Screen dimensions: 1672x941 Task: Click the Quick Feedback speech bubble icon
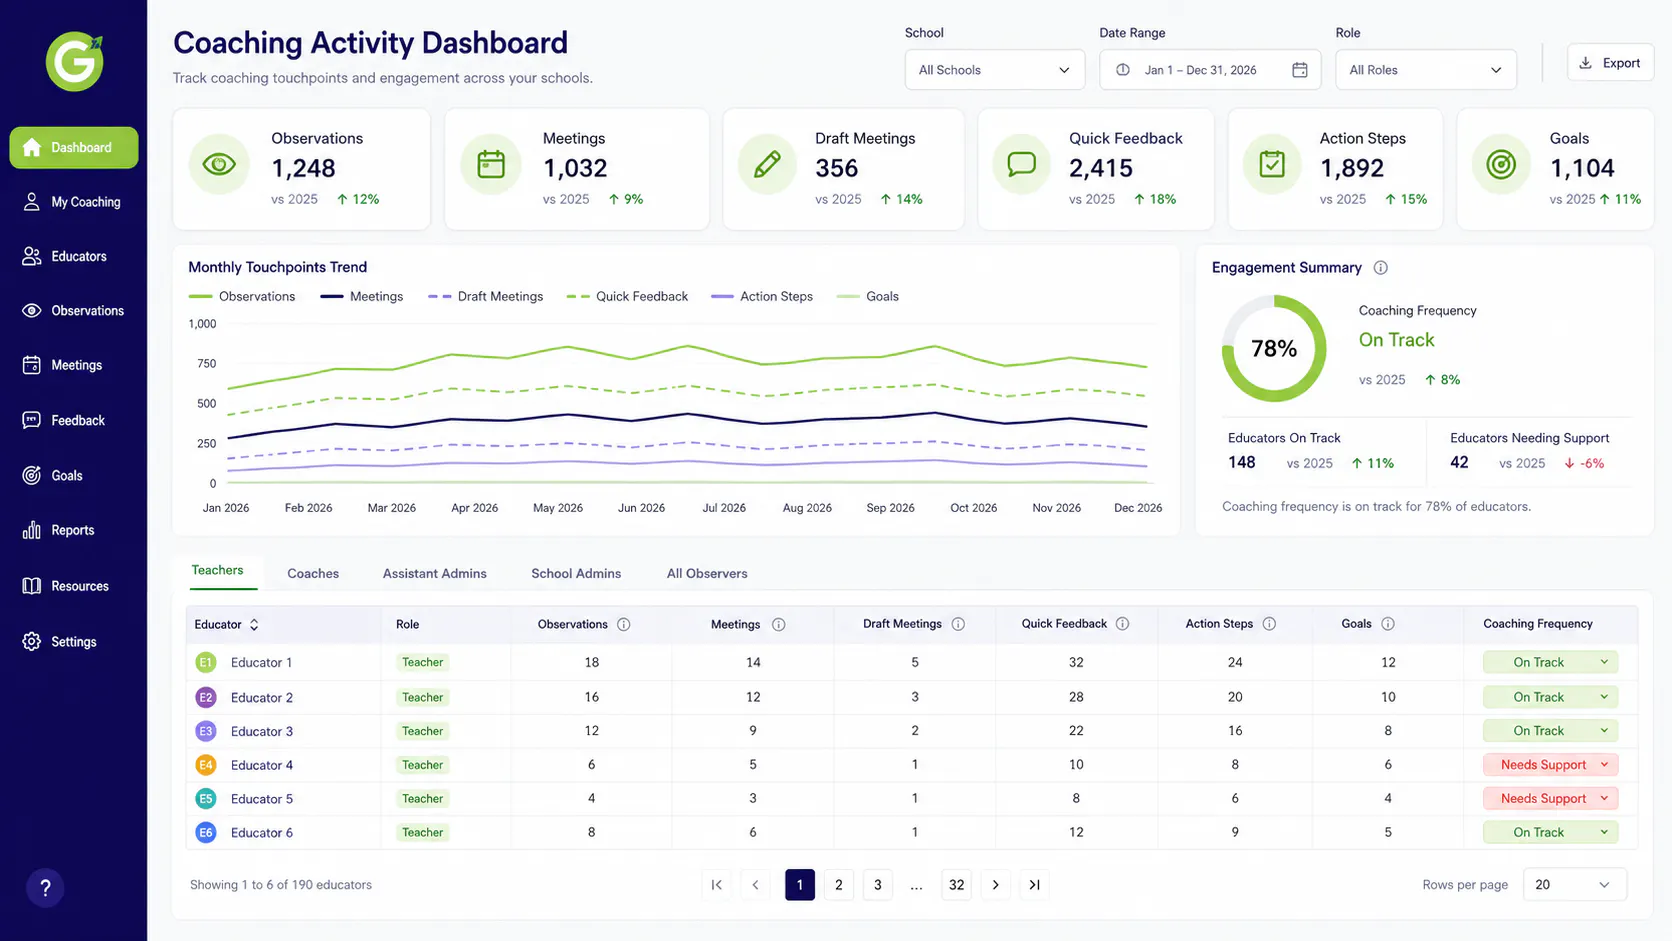(1022, 164)
